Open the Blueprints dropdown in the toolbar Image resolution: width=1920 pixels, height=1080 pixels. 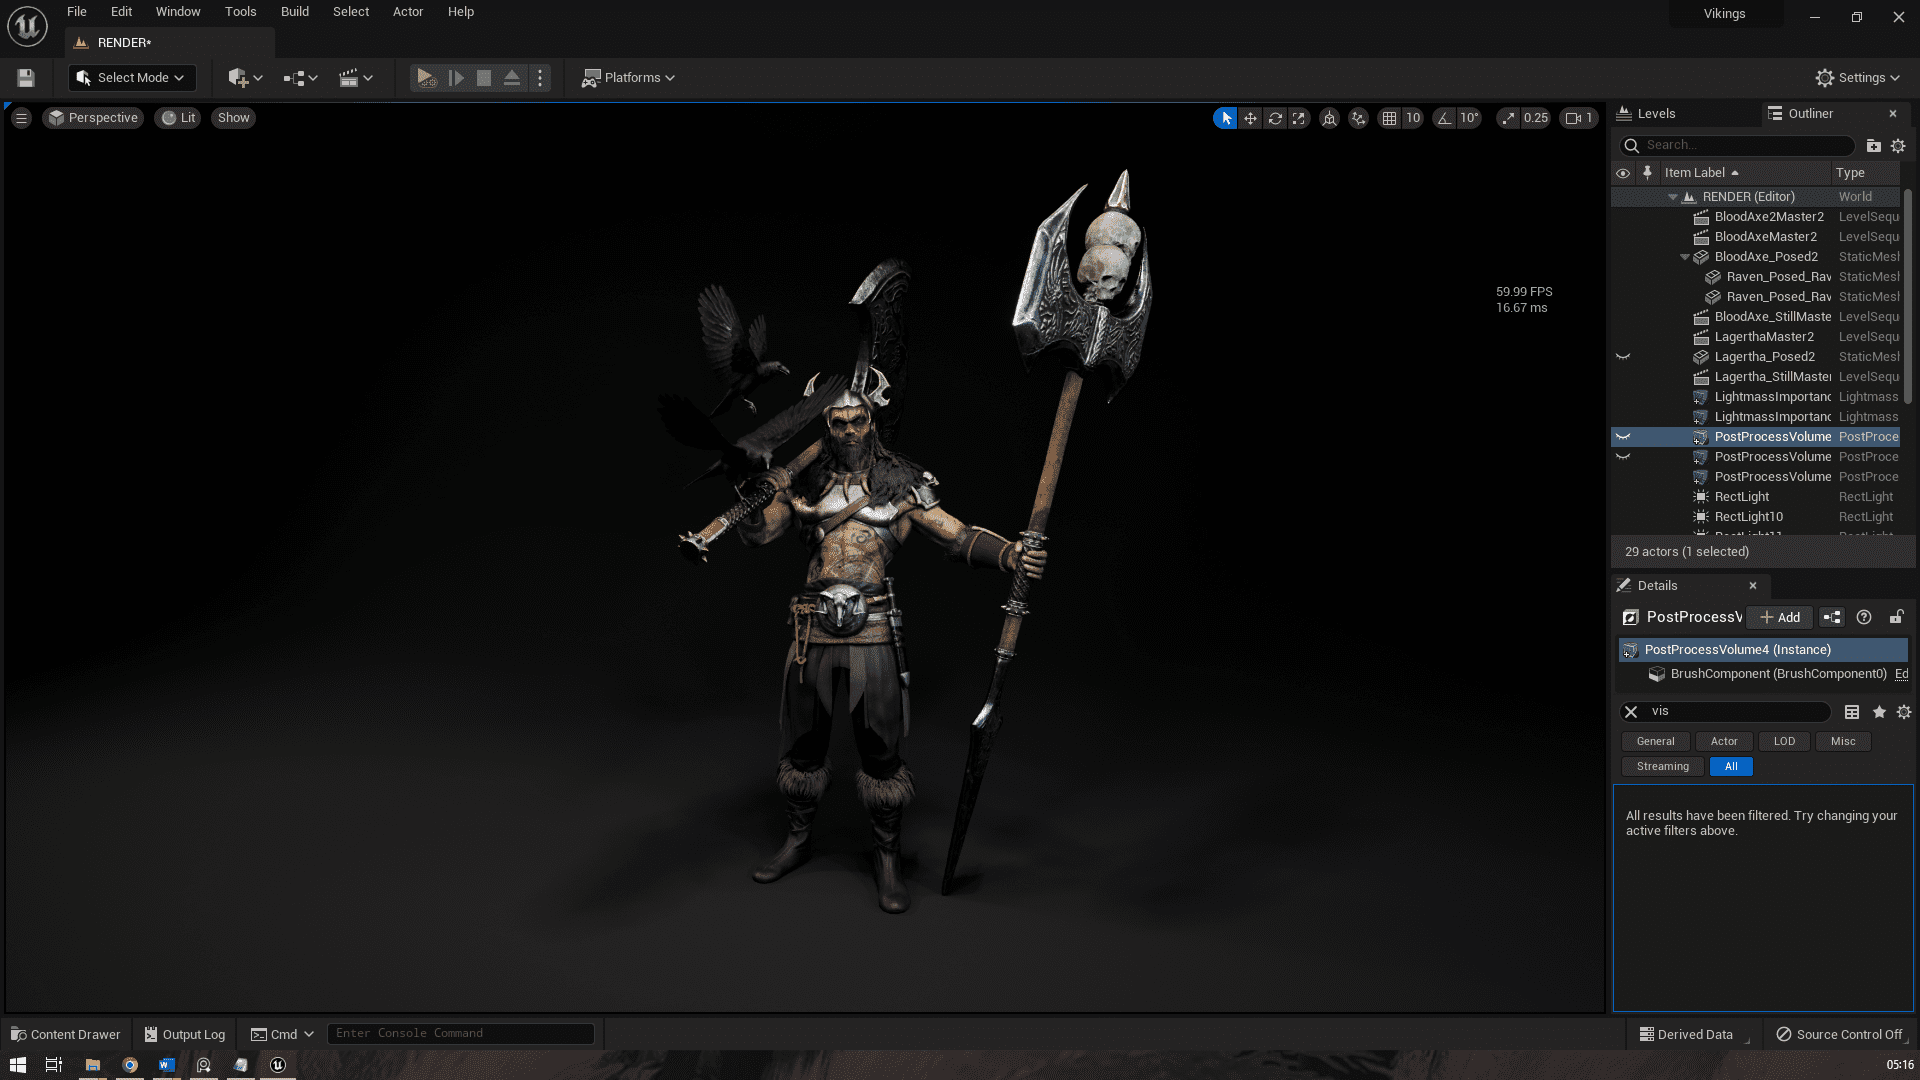click(300, 78)
